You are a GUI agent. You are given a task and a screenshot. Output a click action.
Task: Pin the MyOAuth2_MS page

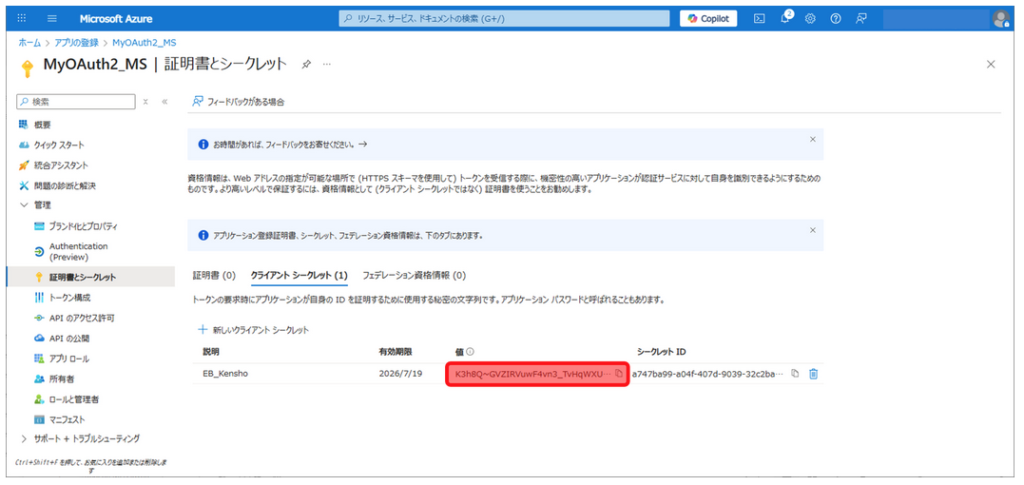(x=306, y=64)
